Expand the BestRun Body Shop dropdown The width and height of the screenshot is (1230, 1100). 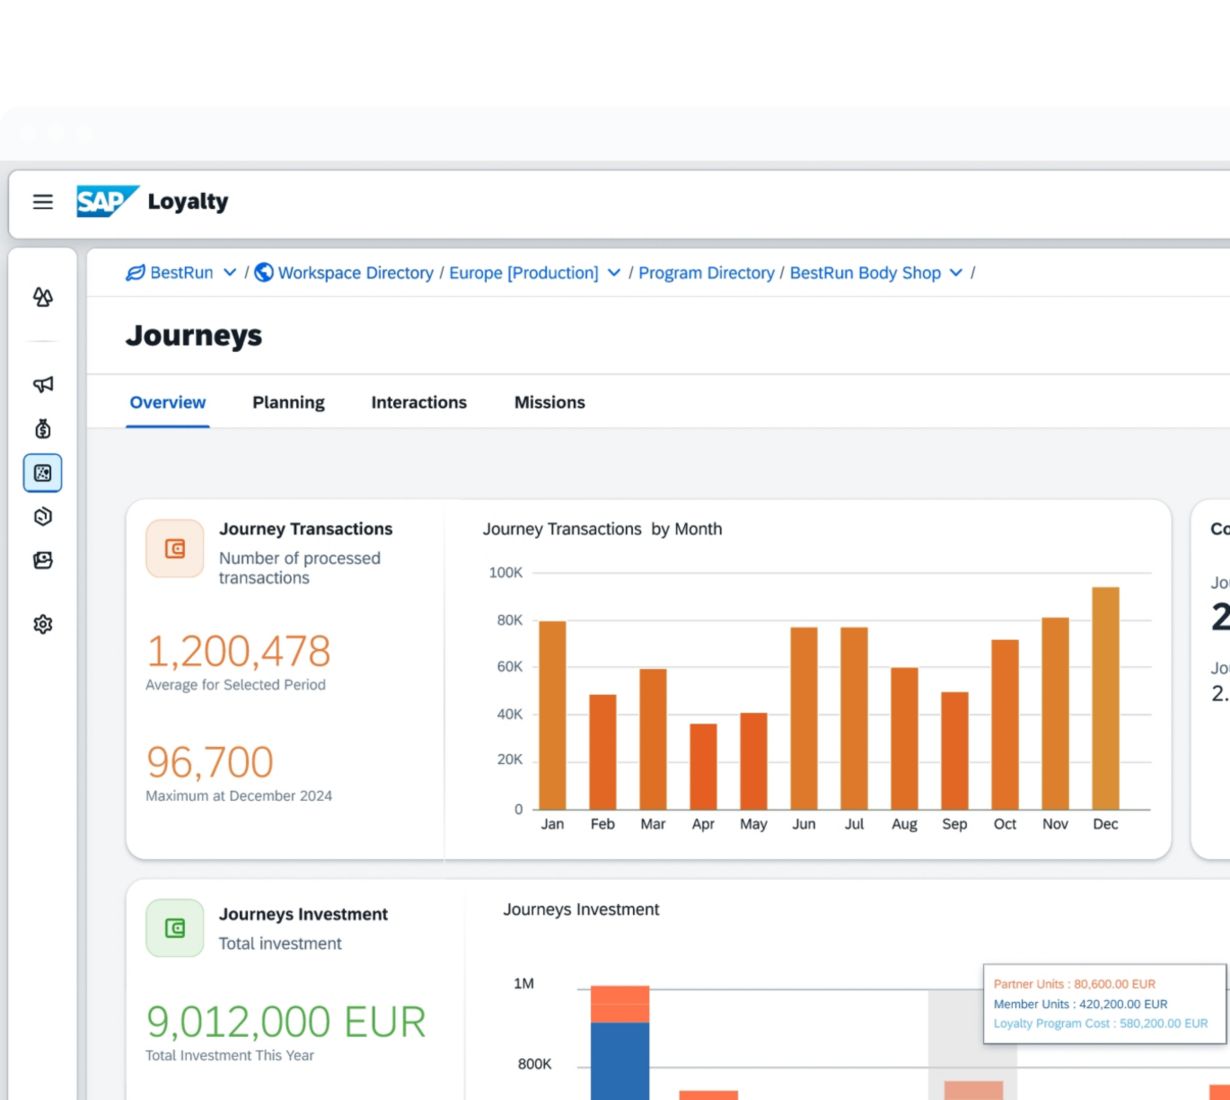click(956, 273)
